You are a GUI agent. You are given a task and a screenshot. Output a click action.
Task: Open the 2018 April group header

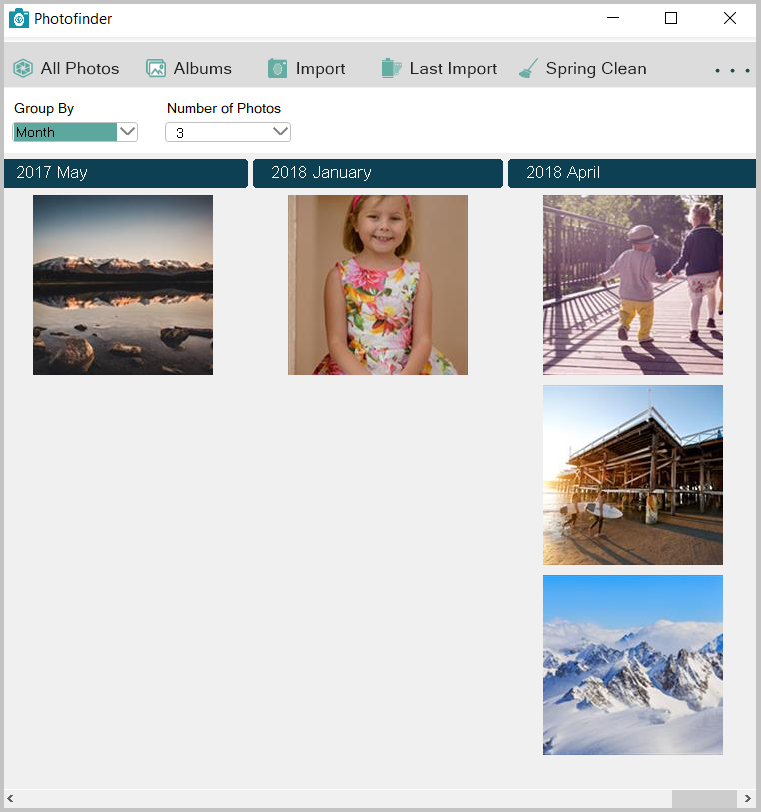[x=632, y=173]
